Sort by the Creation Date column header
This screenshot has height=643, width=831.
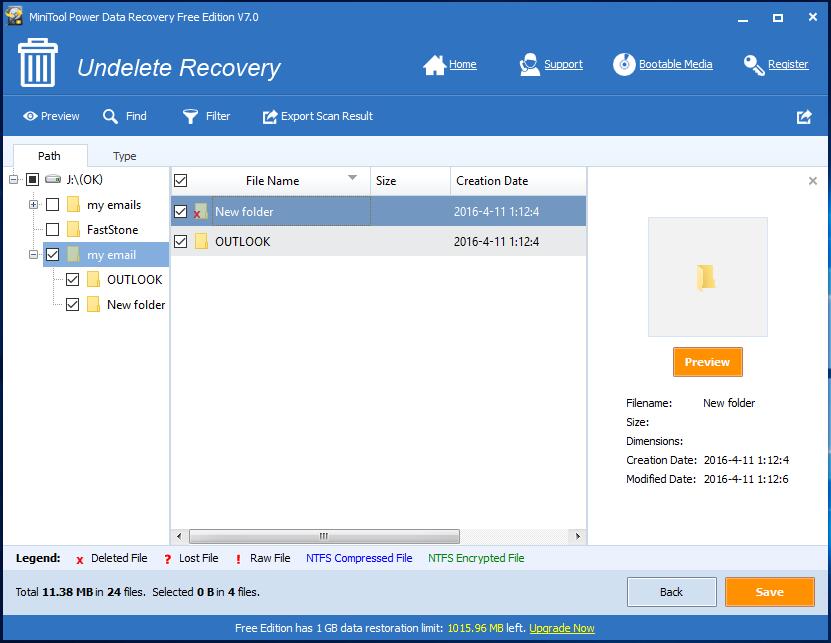click(x=518, y=181)
